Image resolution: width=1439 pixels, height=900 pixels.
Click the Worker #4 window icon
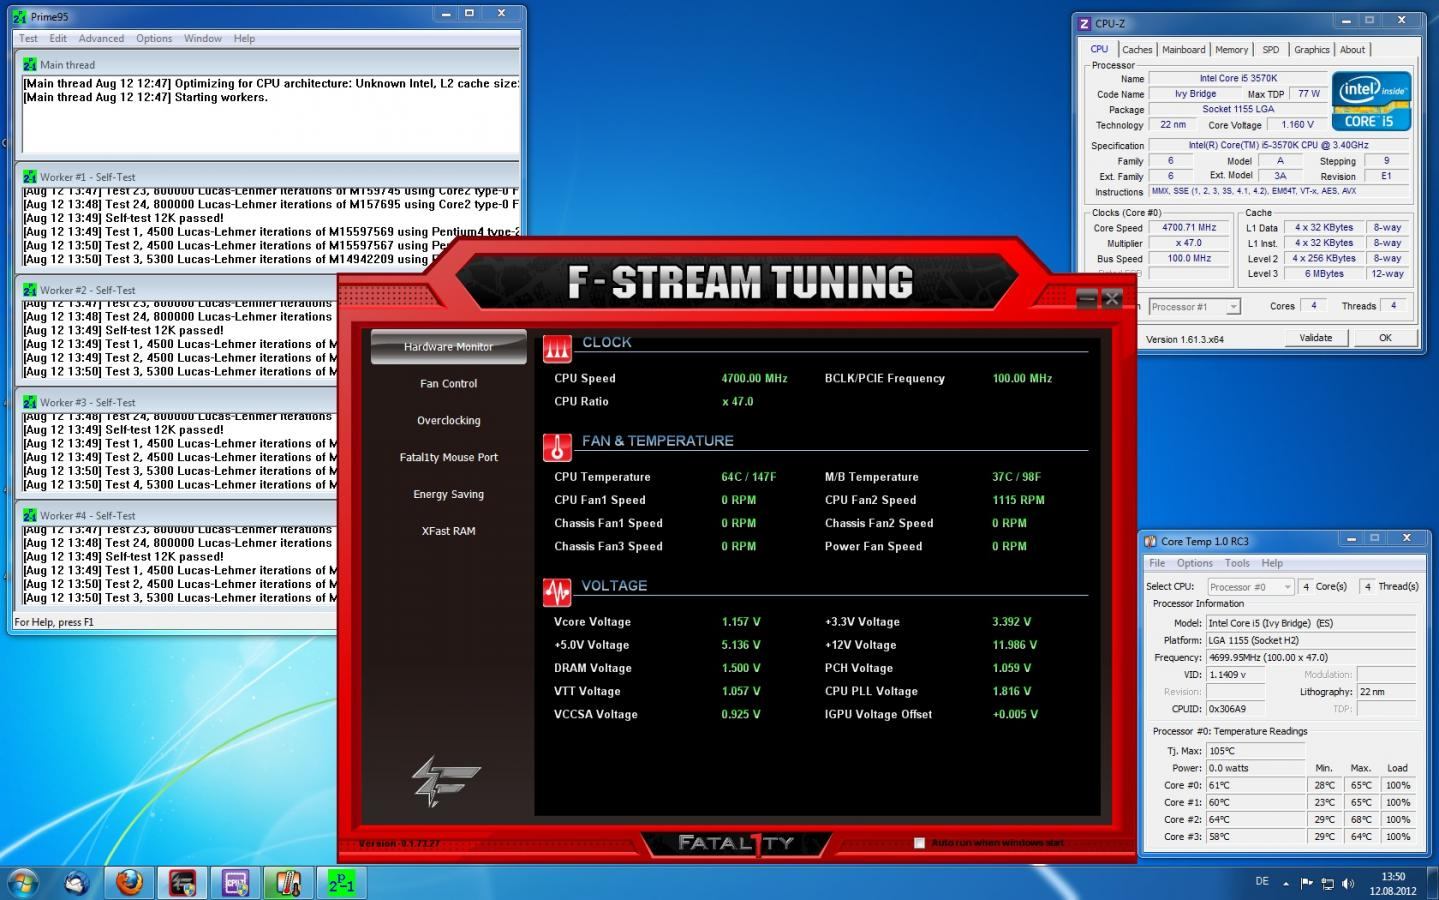pos(30,515)
